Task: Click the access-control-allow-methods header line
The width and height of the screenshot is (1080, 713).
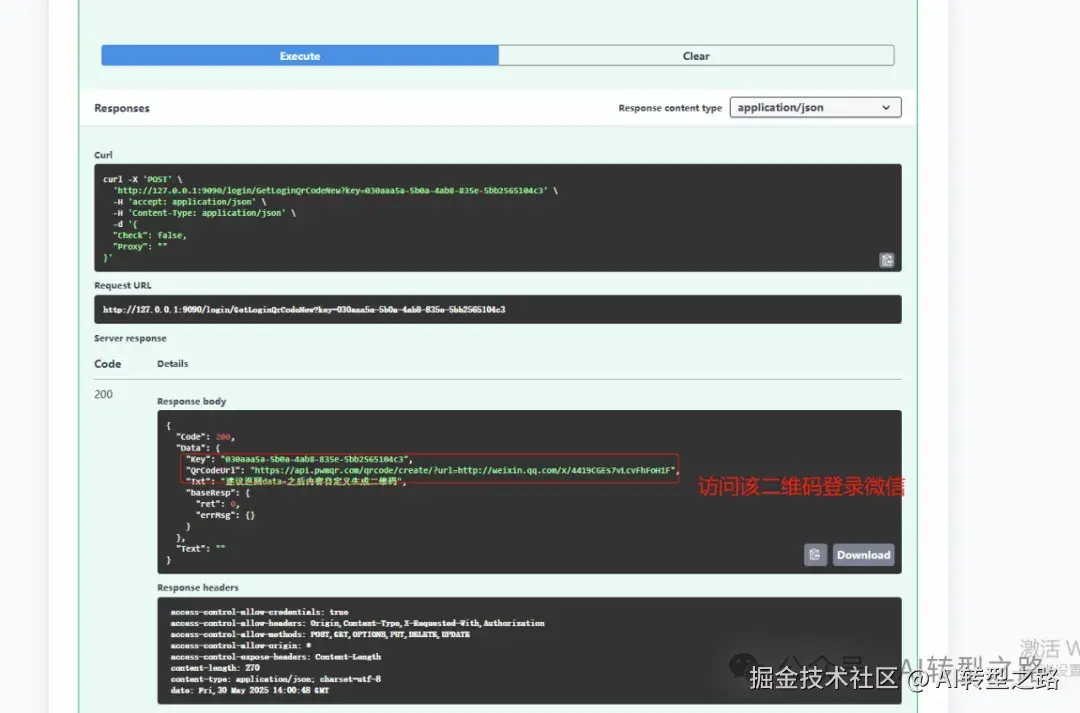Action: 320,634
